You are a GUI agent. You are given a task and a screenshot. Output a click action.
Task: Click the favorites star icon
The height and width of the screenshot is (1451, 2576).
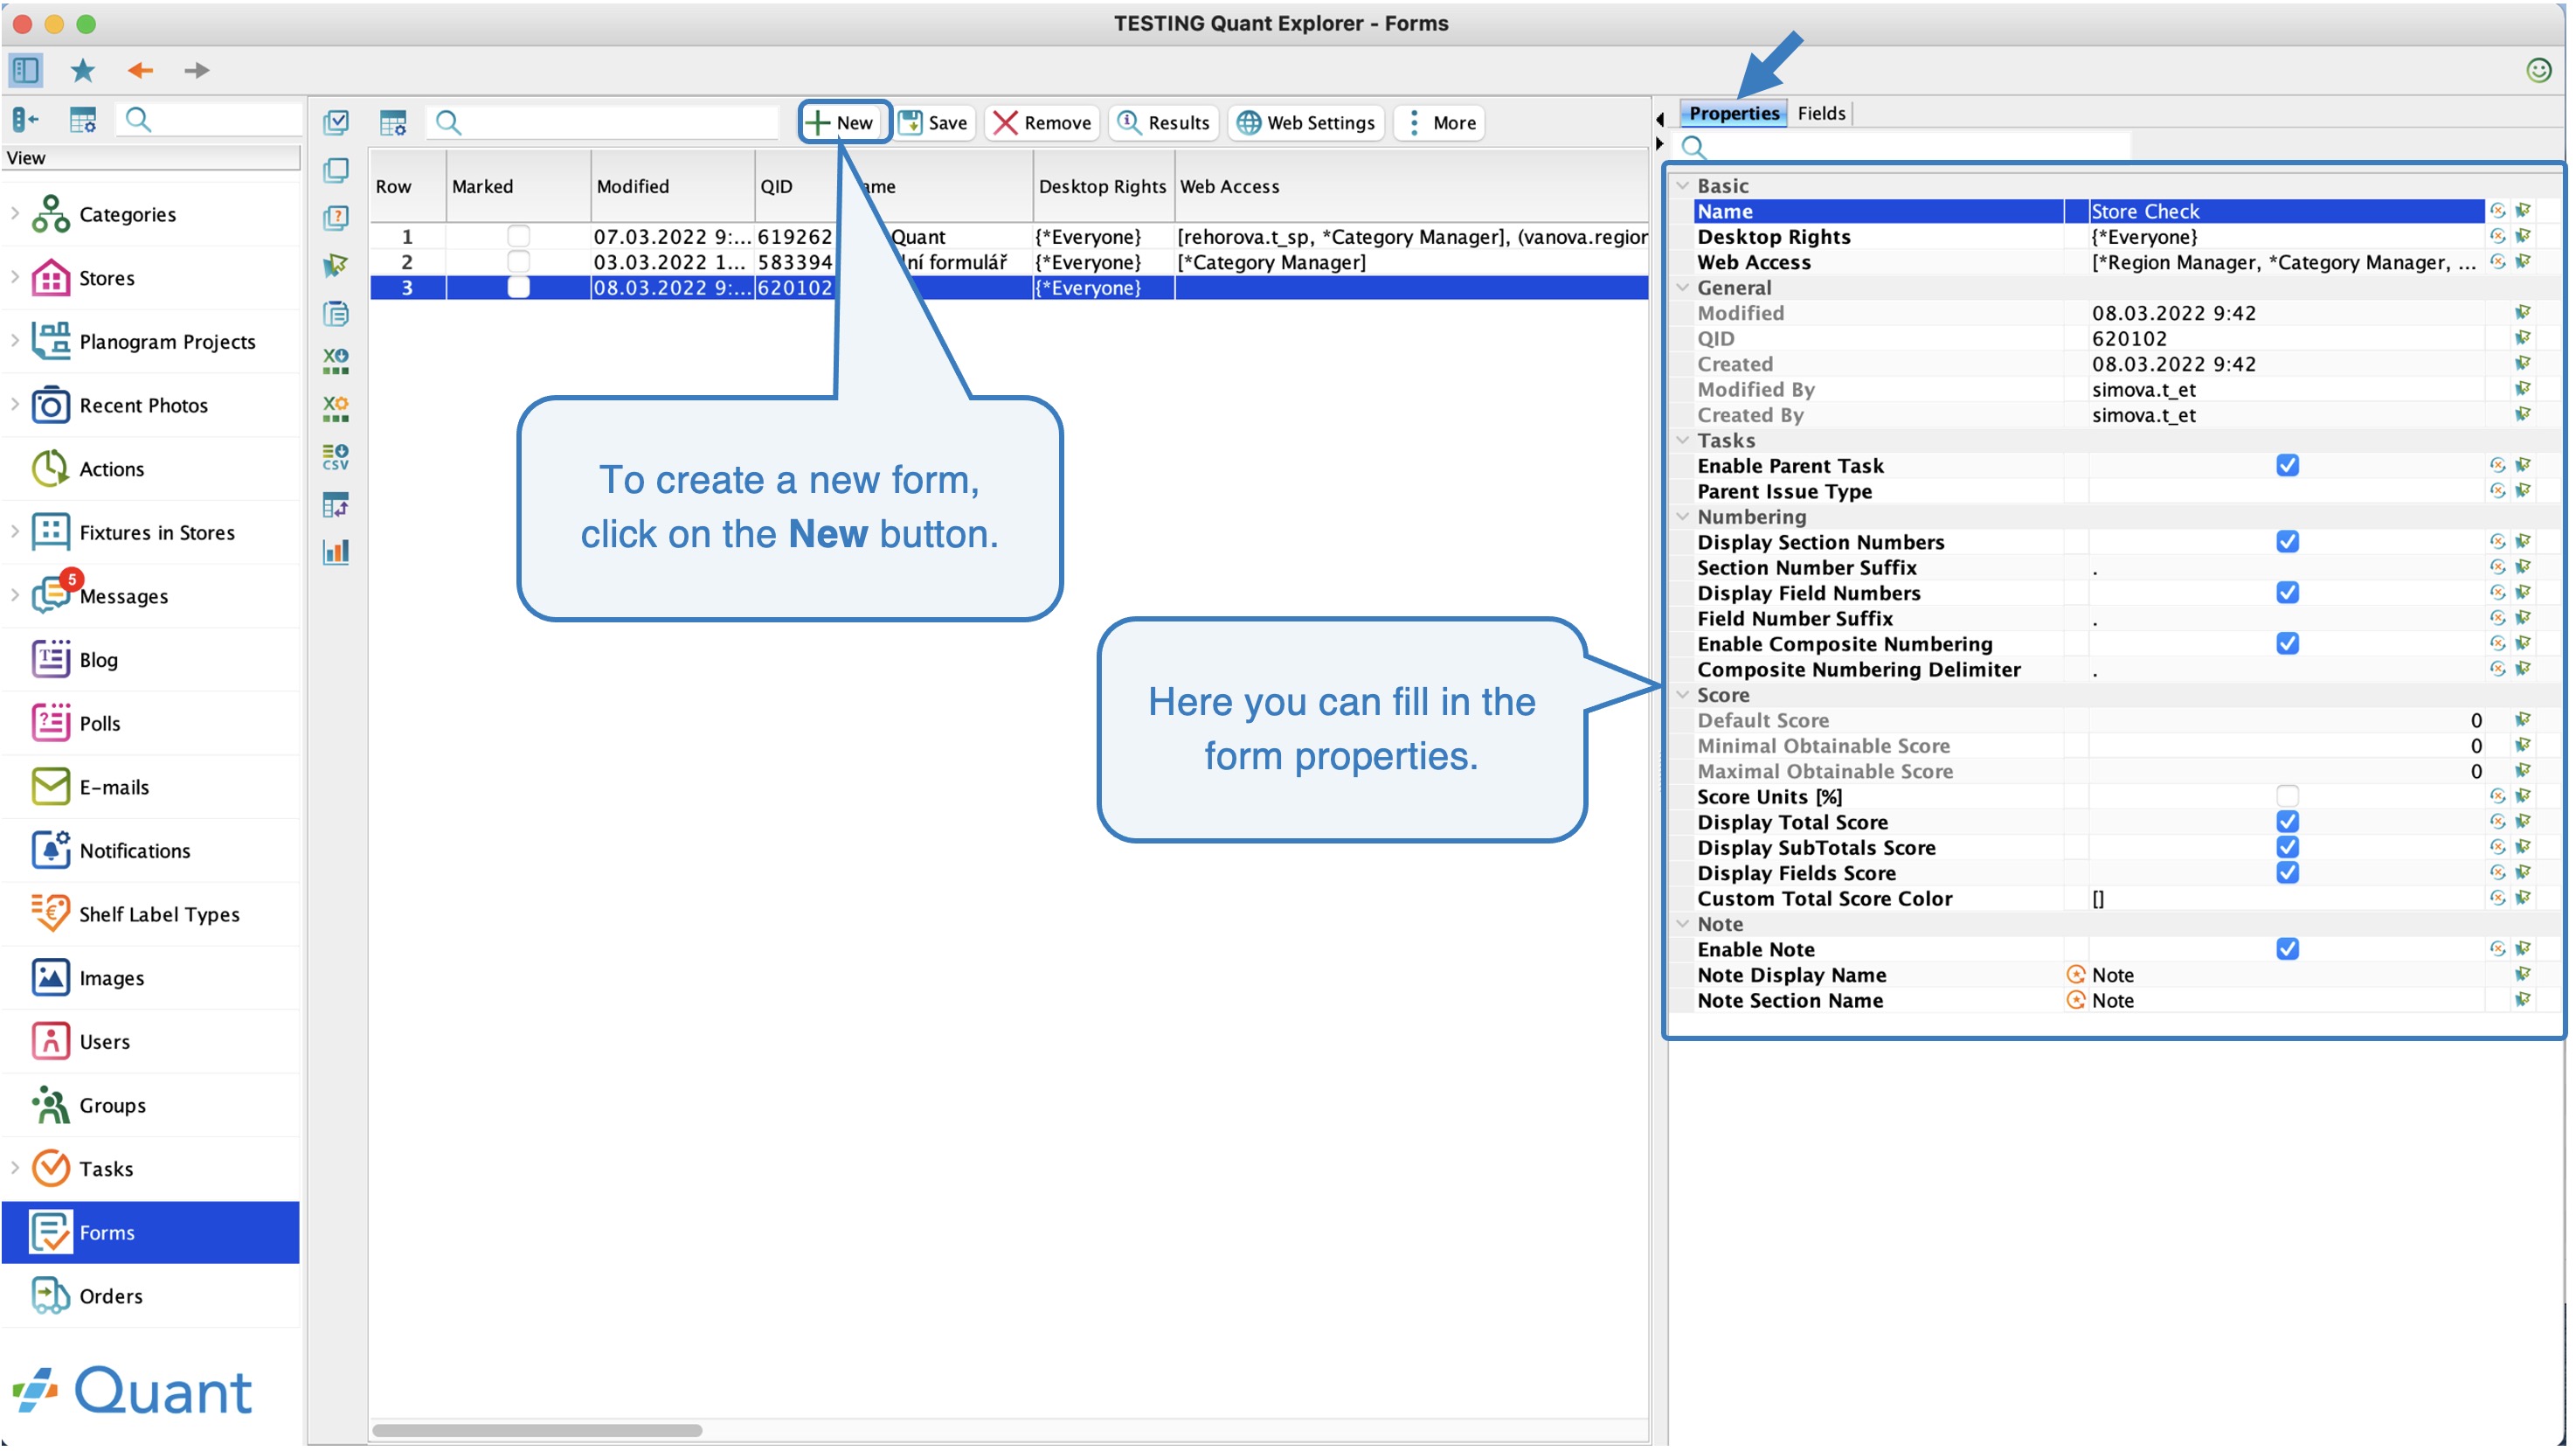click(x=83, y=70)
